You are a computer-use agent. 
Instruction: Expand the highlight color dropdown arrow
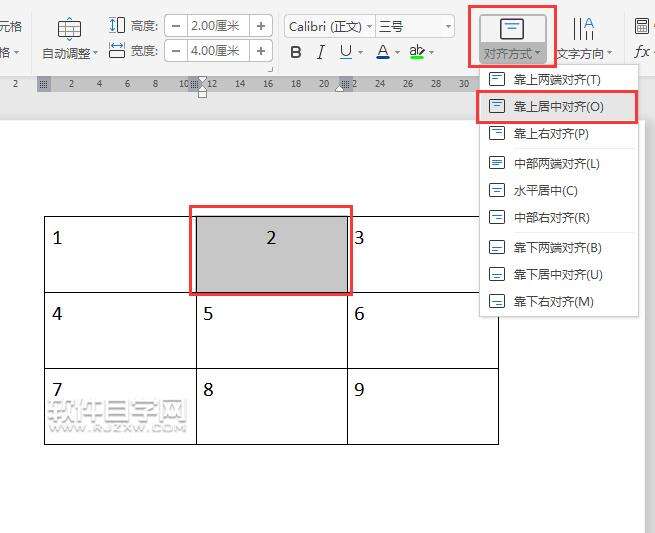pyautogui.click(x=432, y=53)
